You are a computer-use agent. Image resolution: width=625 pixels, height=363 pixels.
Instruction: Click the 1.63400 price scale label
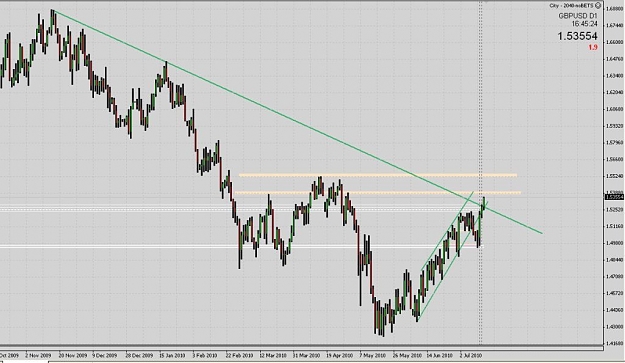click(x=614, y=75)
